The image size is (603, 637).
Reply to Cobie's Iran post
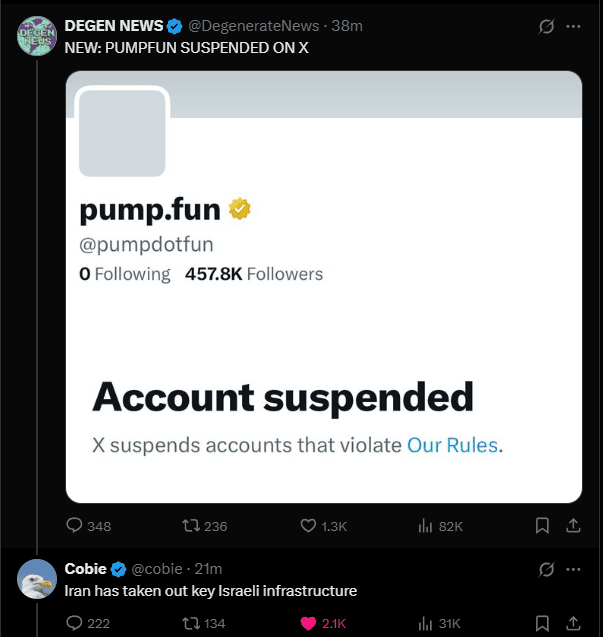(x=74, y=623)
